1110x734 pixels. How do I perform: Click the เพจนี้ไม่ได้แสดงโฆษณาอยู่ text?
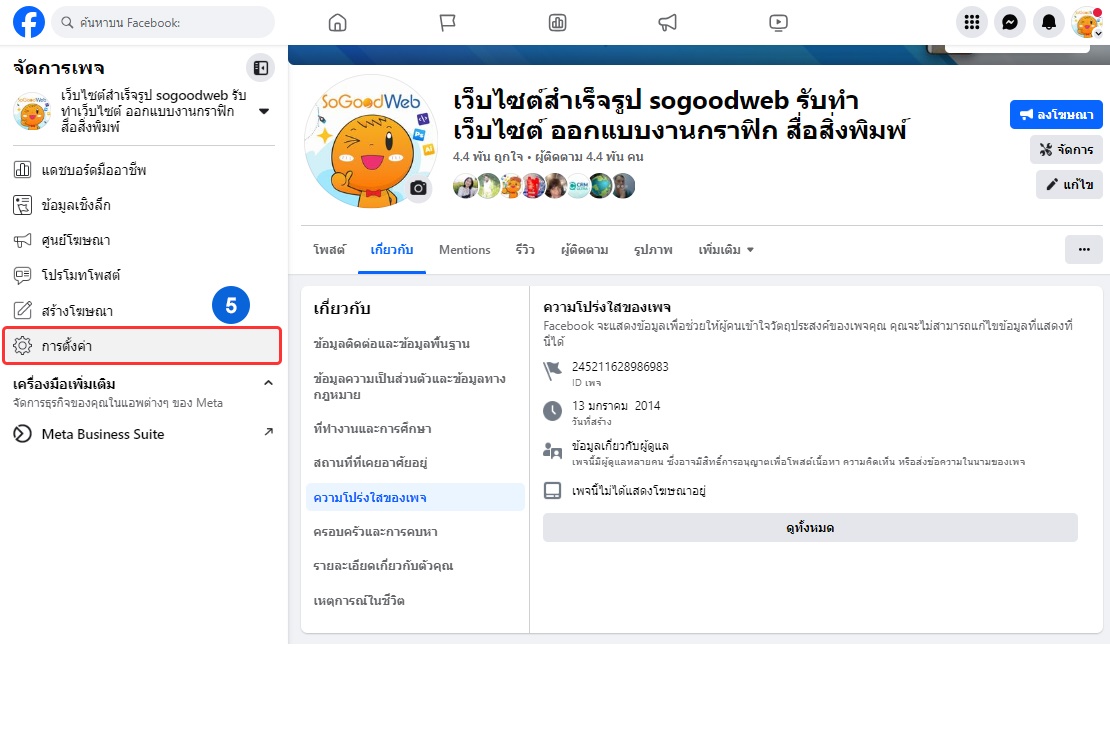tap(639, 491)
